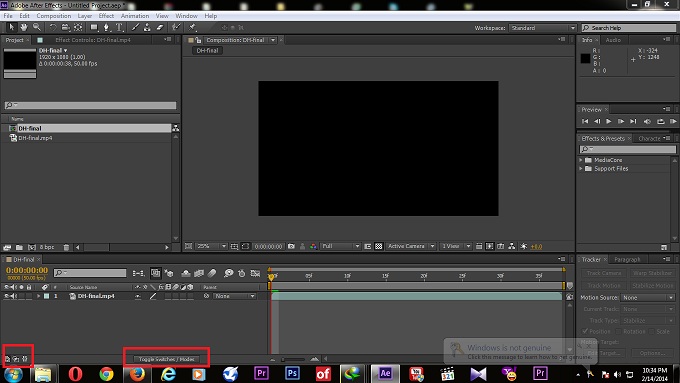Screen dimensions: 680x383
Task: Select the Unified Camera tool
Action: [65, 27]
